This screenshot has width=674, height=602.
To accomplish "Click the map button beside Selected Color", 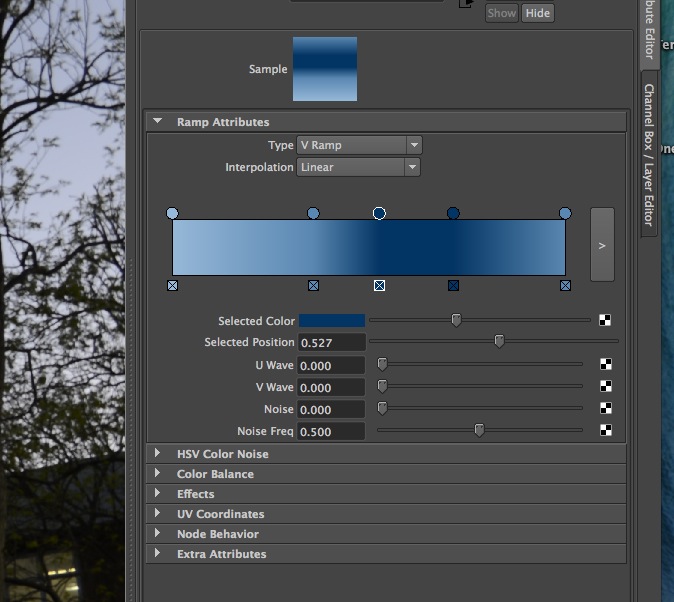I will 605,321.
